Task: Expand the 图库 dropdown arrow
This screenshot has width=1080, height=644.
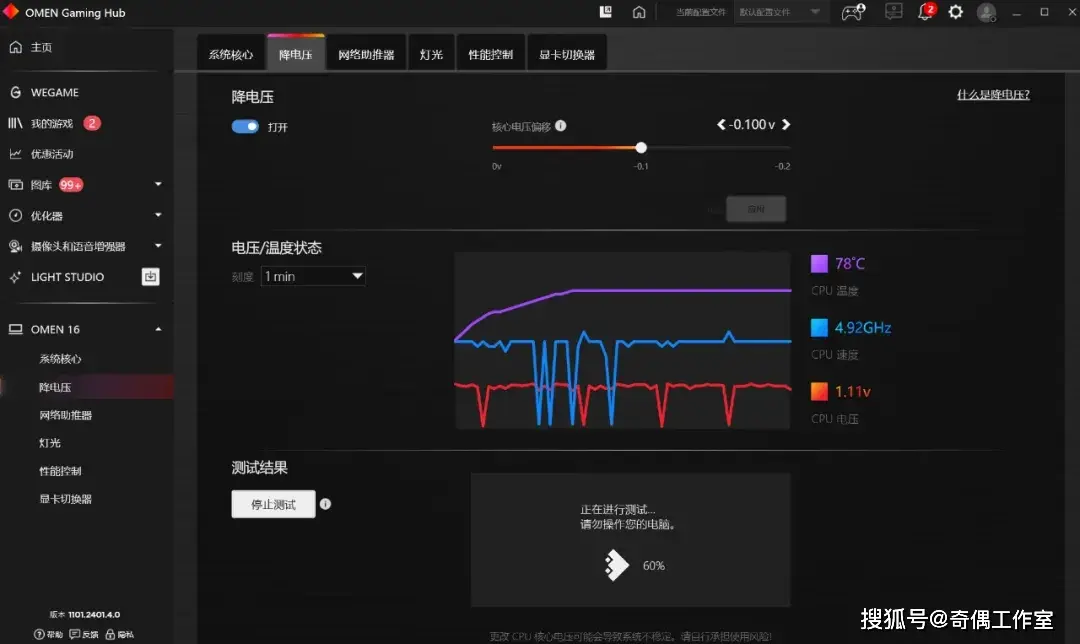Action: point(158,184)
